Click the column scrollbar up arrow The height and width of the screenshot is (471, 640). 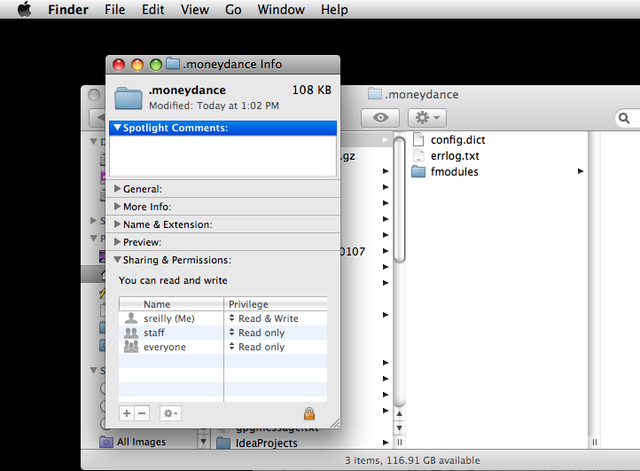pos(399,414)
